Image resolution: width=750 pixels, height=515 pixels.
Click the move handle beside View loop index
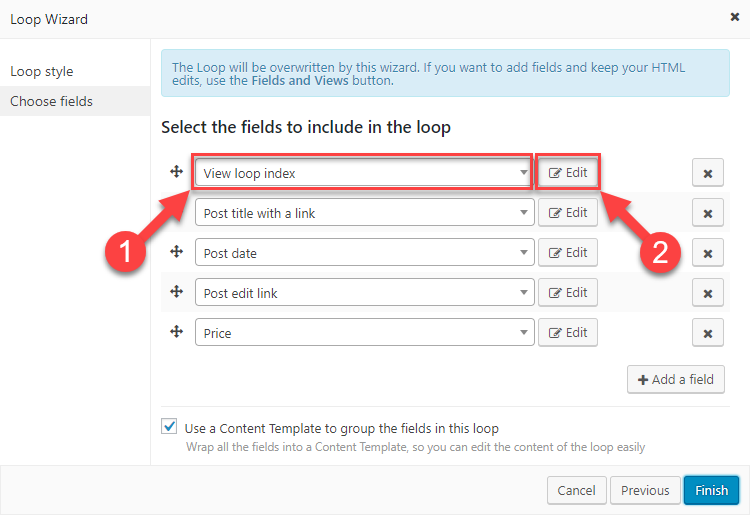[x=176, y=172]
